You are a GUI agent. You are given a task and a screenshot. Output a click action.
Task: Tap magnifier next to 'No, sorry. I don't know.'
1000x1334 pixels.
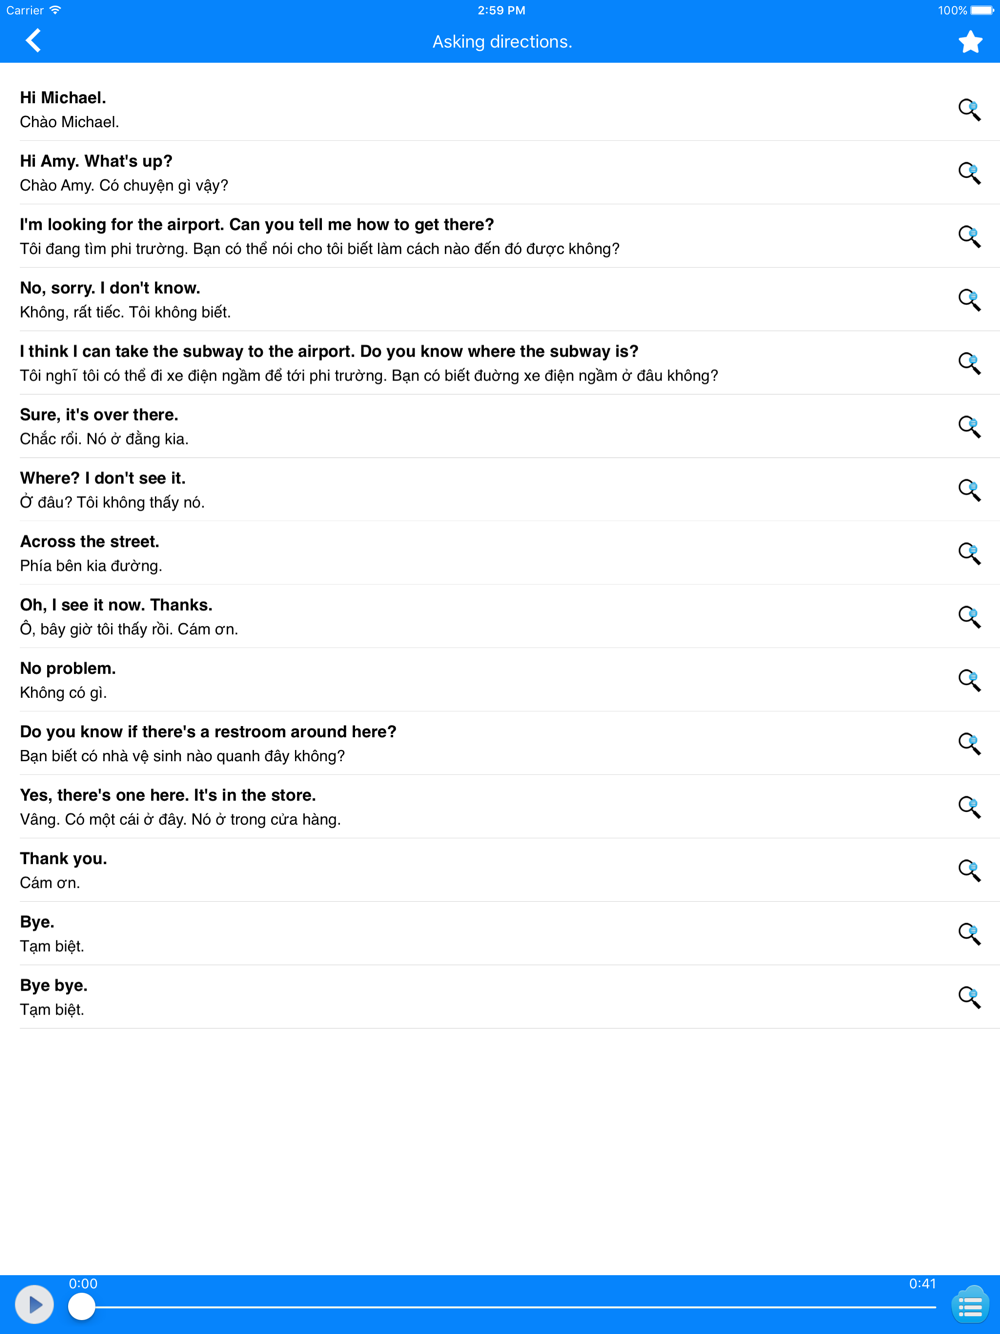pyautogui.click(x=969, y=299)
